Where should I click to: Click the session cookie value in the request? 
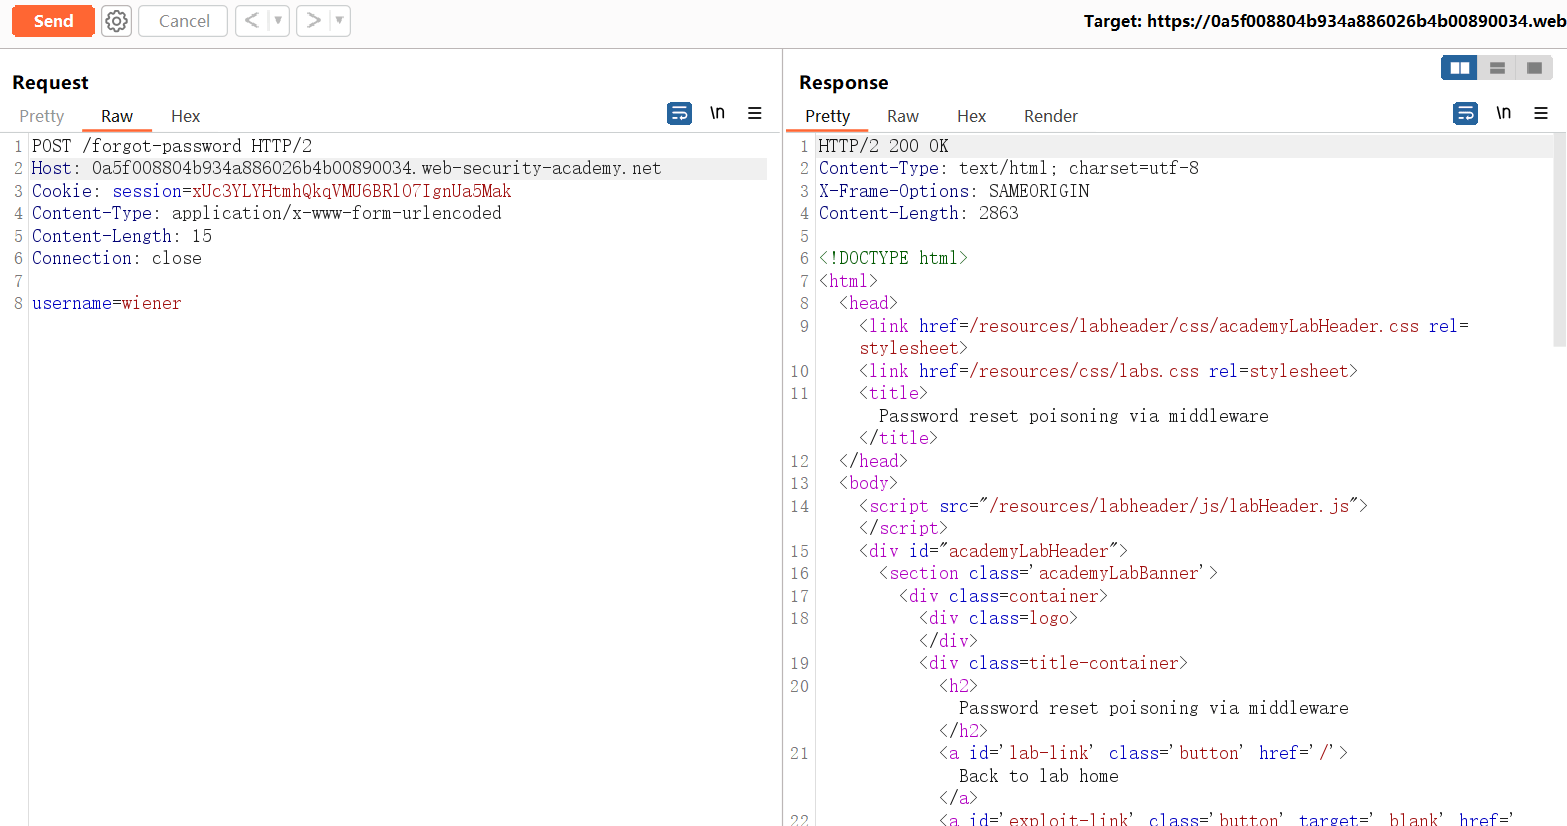pos(351,191)
